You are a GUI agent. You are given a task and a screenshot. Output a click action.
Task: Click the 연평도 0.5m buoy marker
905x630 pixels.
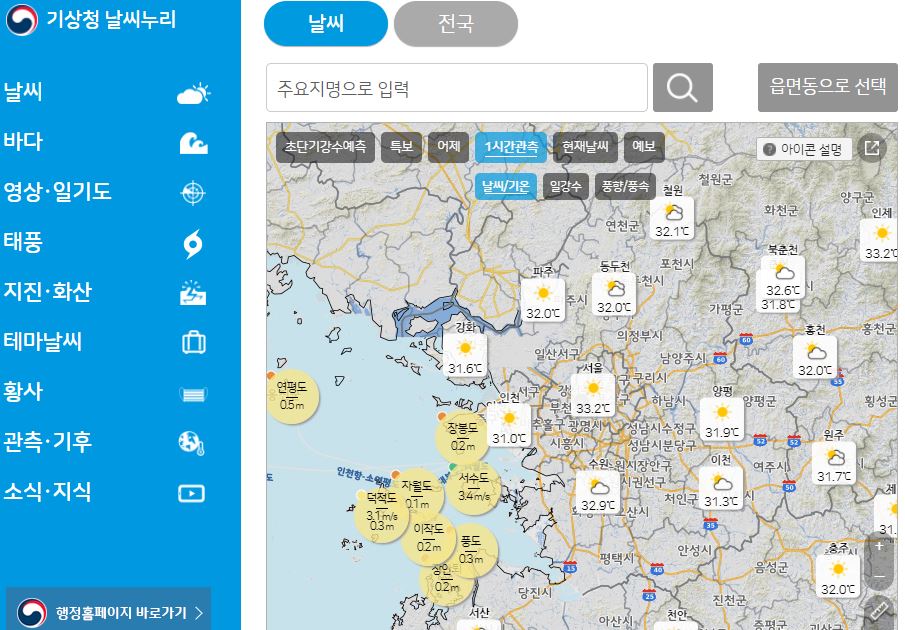pyautogui.click(x=293, y=396)
